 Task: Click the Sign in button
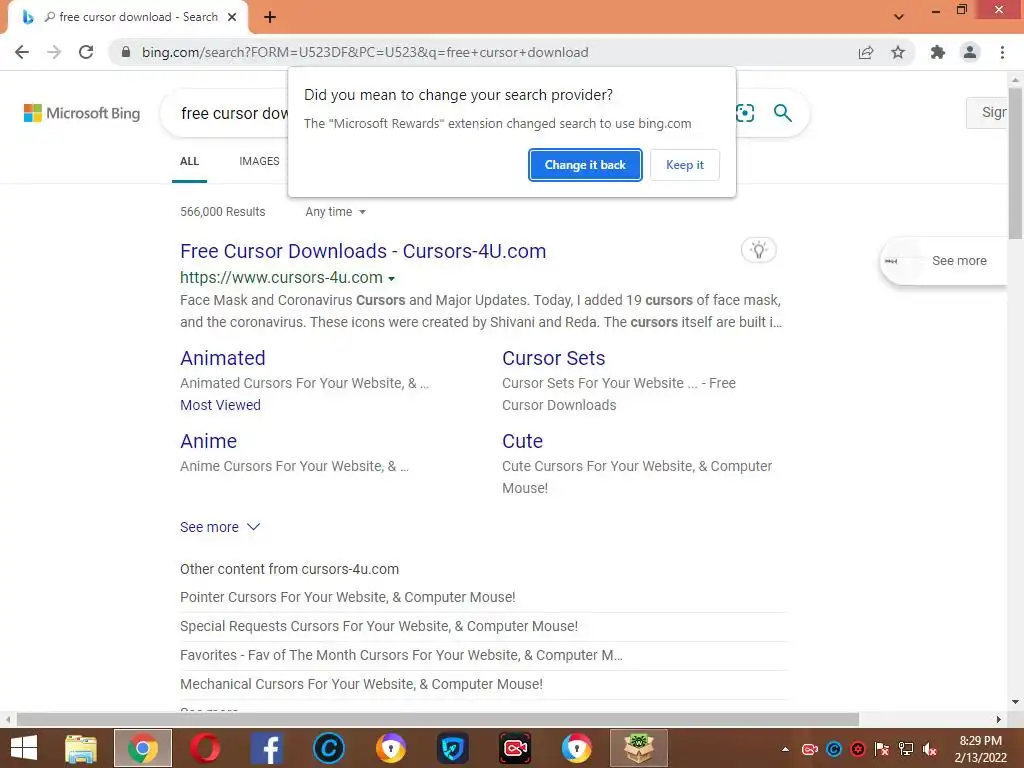pos(987,112)
